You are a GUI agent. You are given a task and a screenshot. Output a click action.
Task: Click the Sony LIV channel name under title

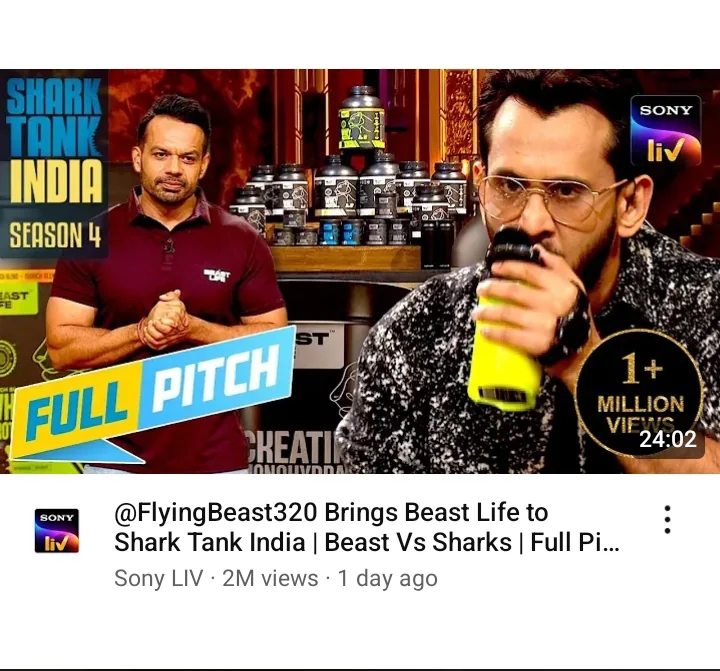[x=158, y=578]
